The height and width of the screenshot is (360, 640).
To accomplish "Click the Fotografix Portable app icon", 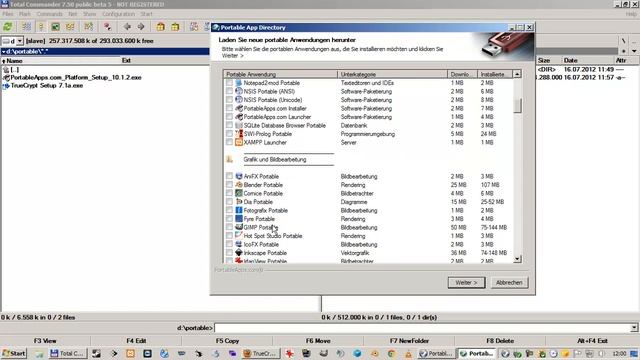I will tap(239, 210).
